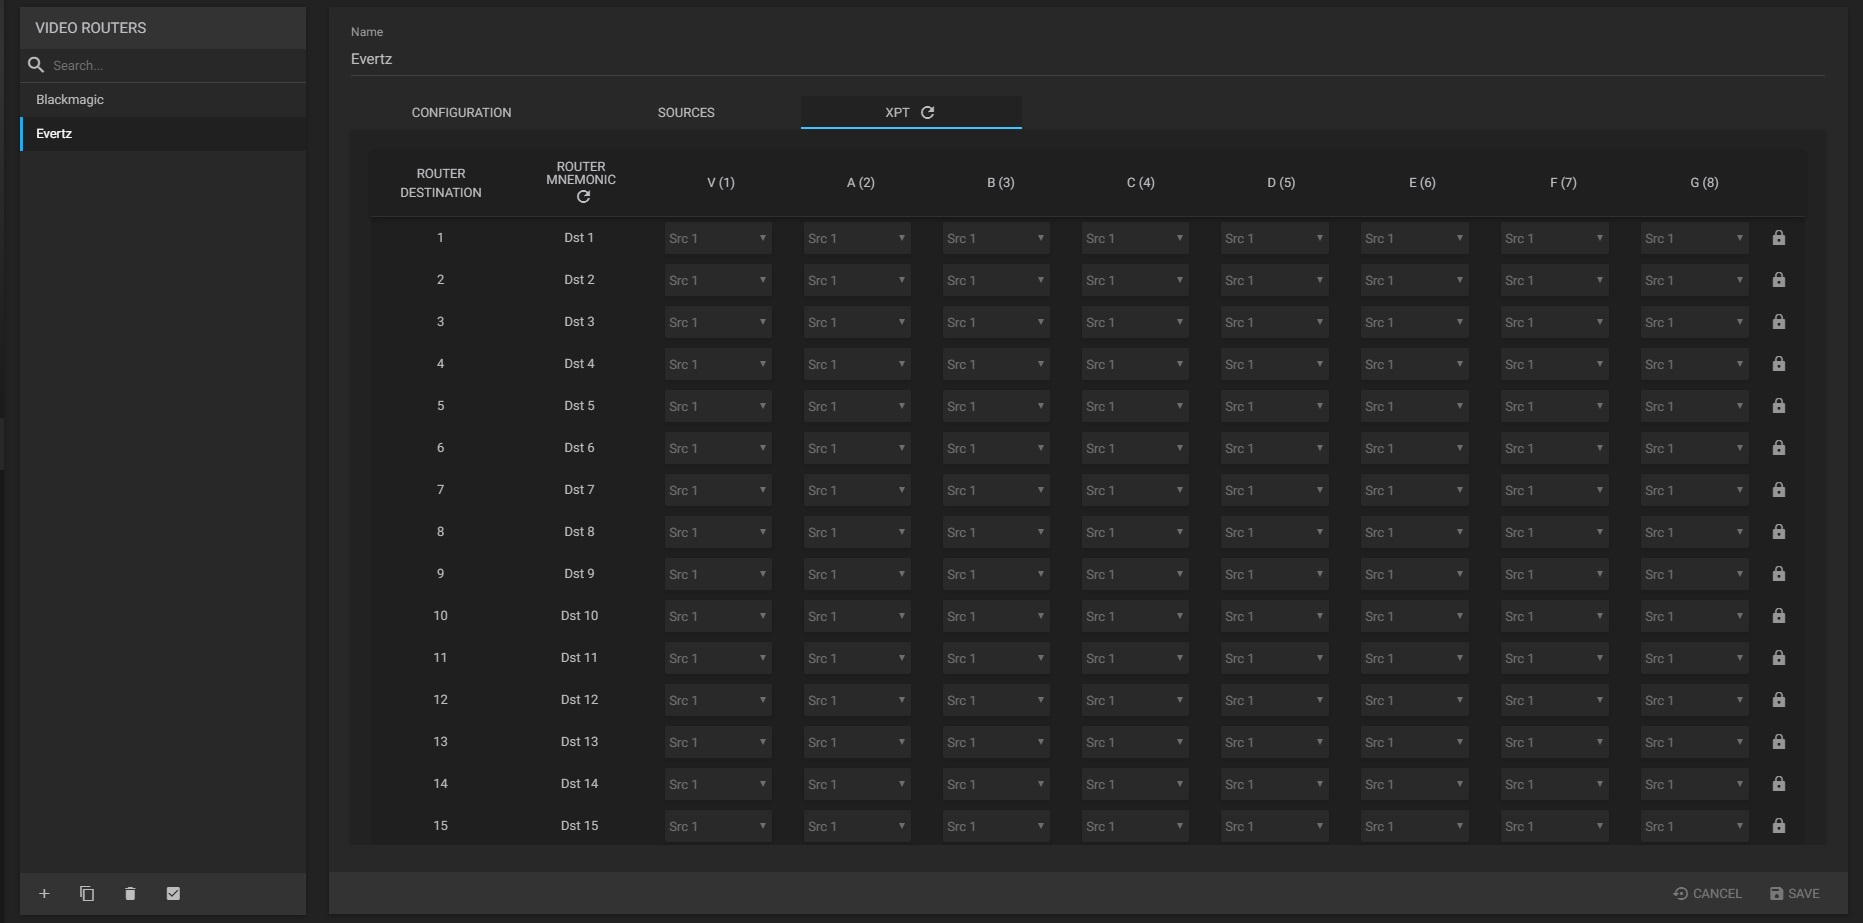The image size is (1863, 923).
Task: Click lock icon on Dst 12 row
Action: click(x=1778, y=700)
